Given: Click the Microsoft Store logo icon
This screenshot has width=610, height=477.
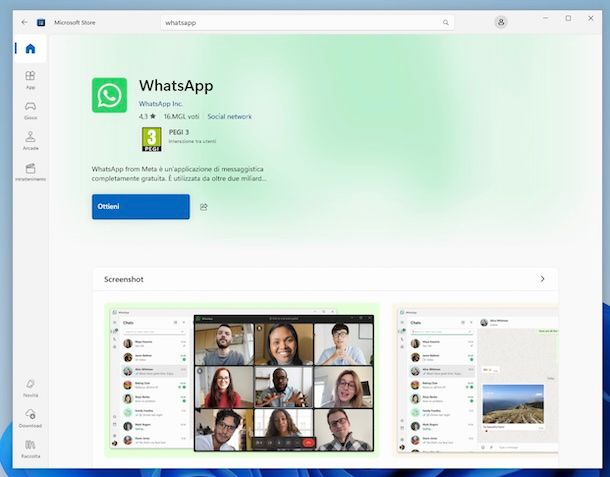Looking at the screenshot, I should tap(41, 22).
